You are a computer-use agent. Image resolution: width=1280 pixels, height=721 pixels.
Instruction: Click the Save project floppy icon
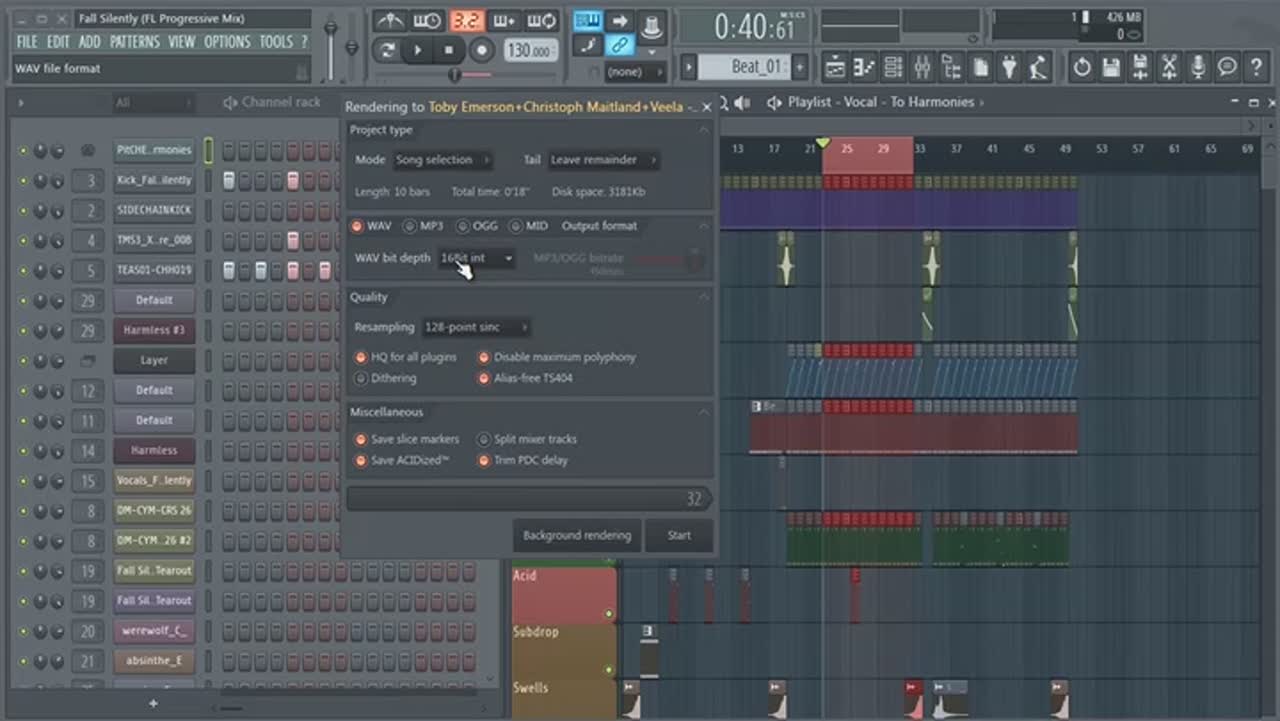(x=1111, y=67)
